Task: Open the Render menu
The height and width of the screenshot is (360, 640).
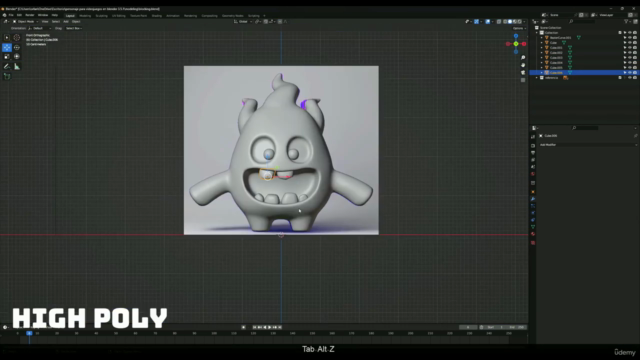Action: coord(30,16)
